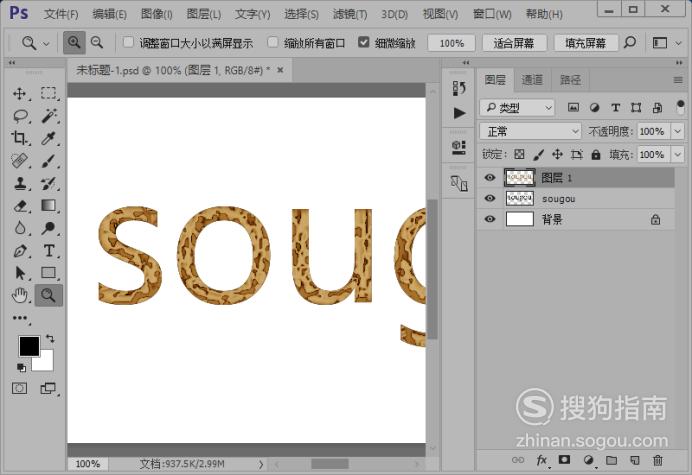Change the screen mode
Screen dimensions: 692x475
[48, 388]
